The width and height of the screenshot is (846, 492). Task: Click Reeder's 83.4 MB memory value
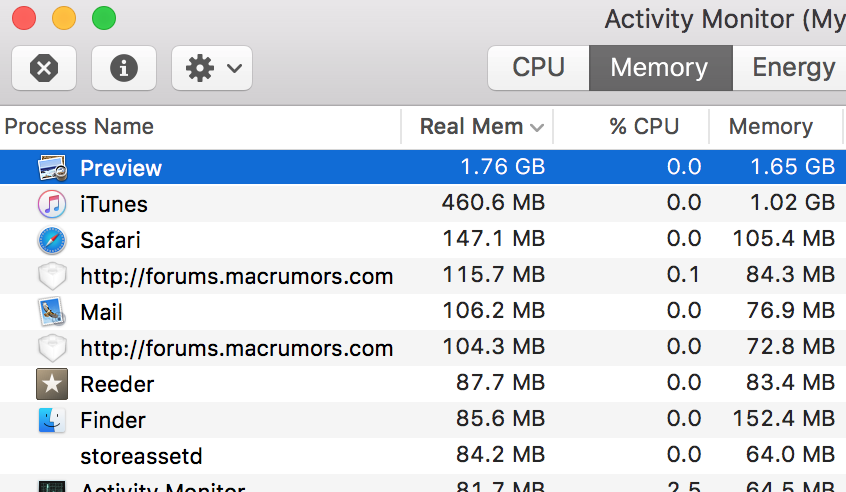tap(790, 382)
